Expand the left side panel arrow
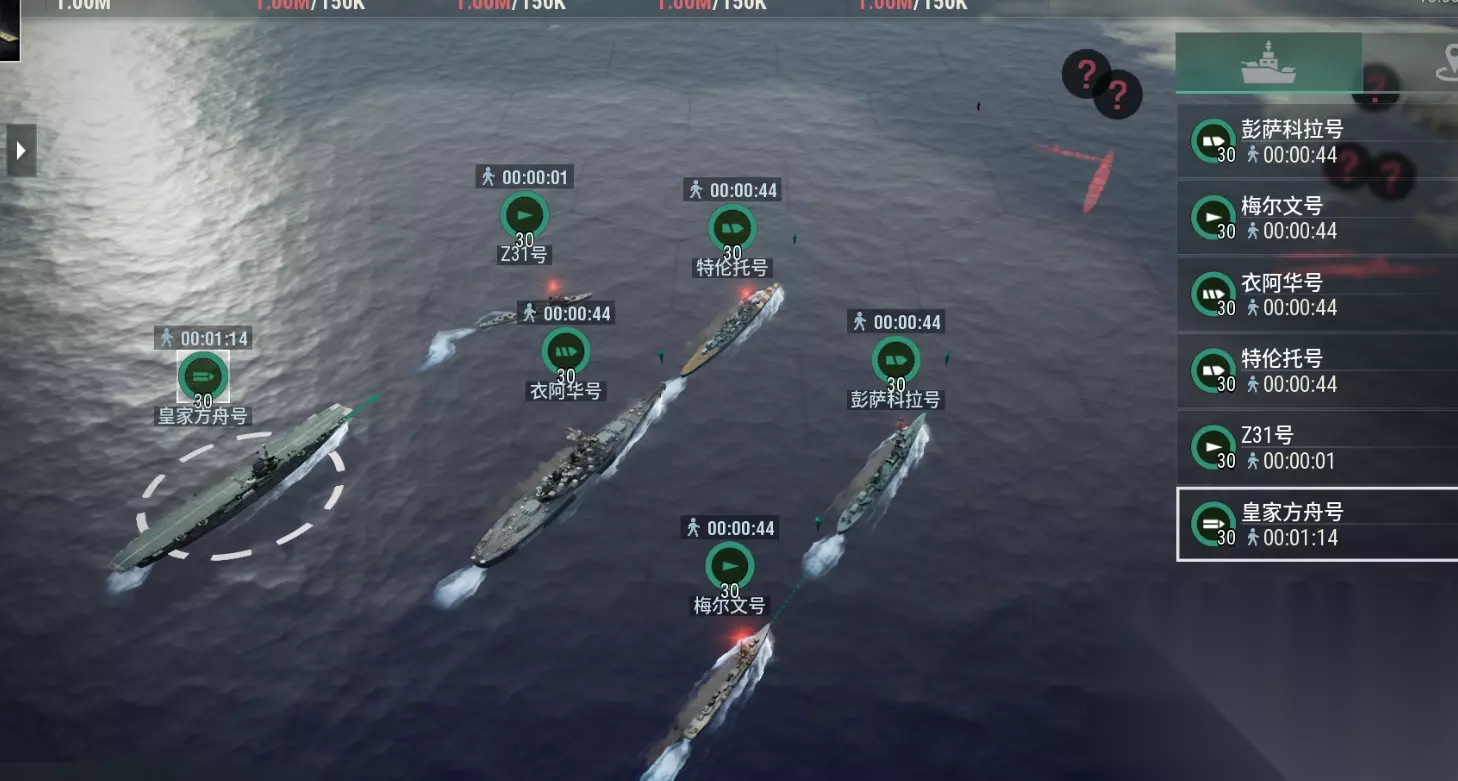Screen dimensions: 1458x781 pyautogui.click(x=21, y=151)
